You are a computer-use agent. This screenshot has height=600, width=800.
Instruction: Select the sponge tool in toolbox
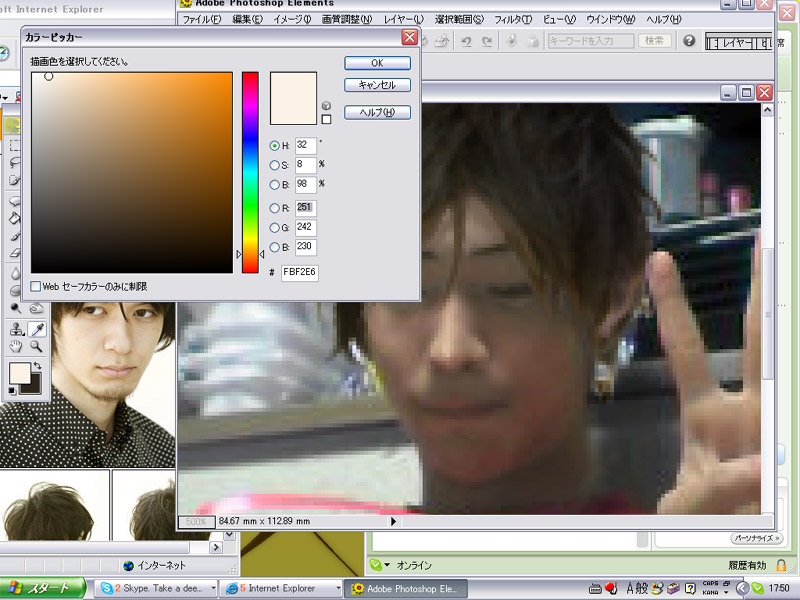click(x=15, y=291)
